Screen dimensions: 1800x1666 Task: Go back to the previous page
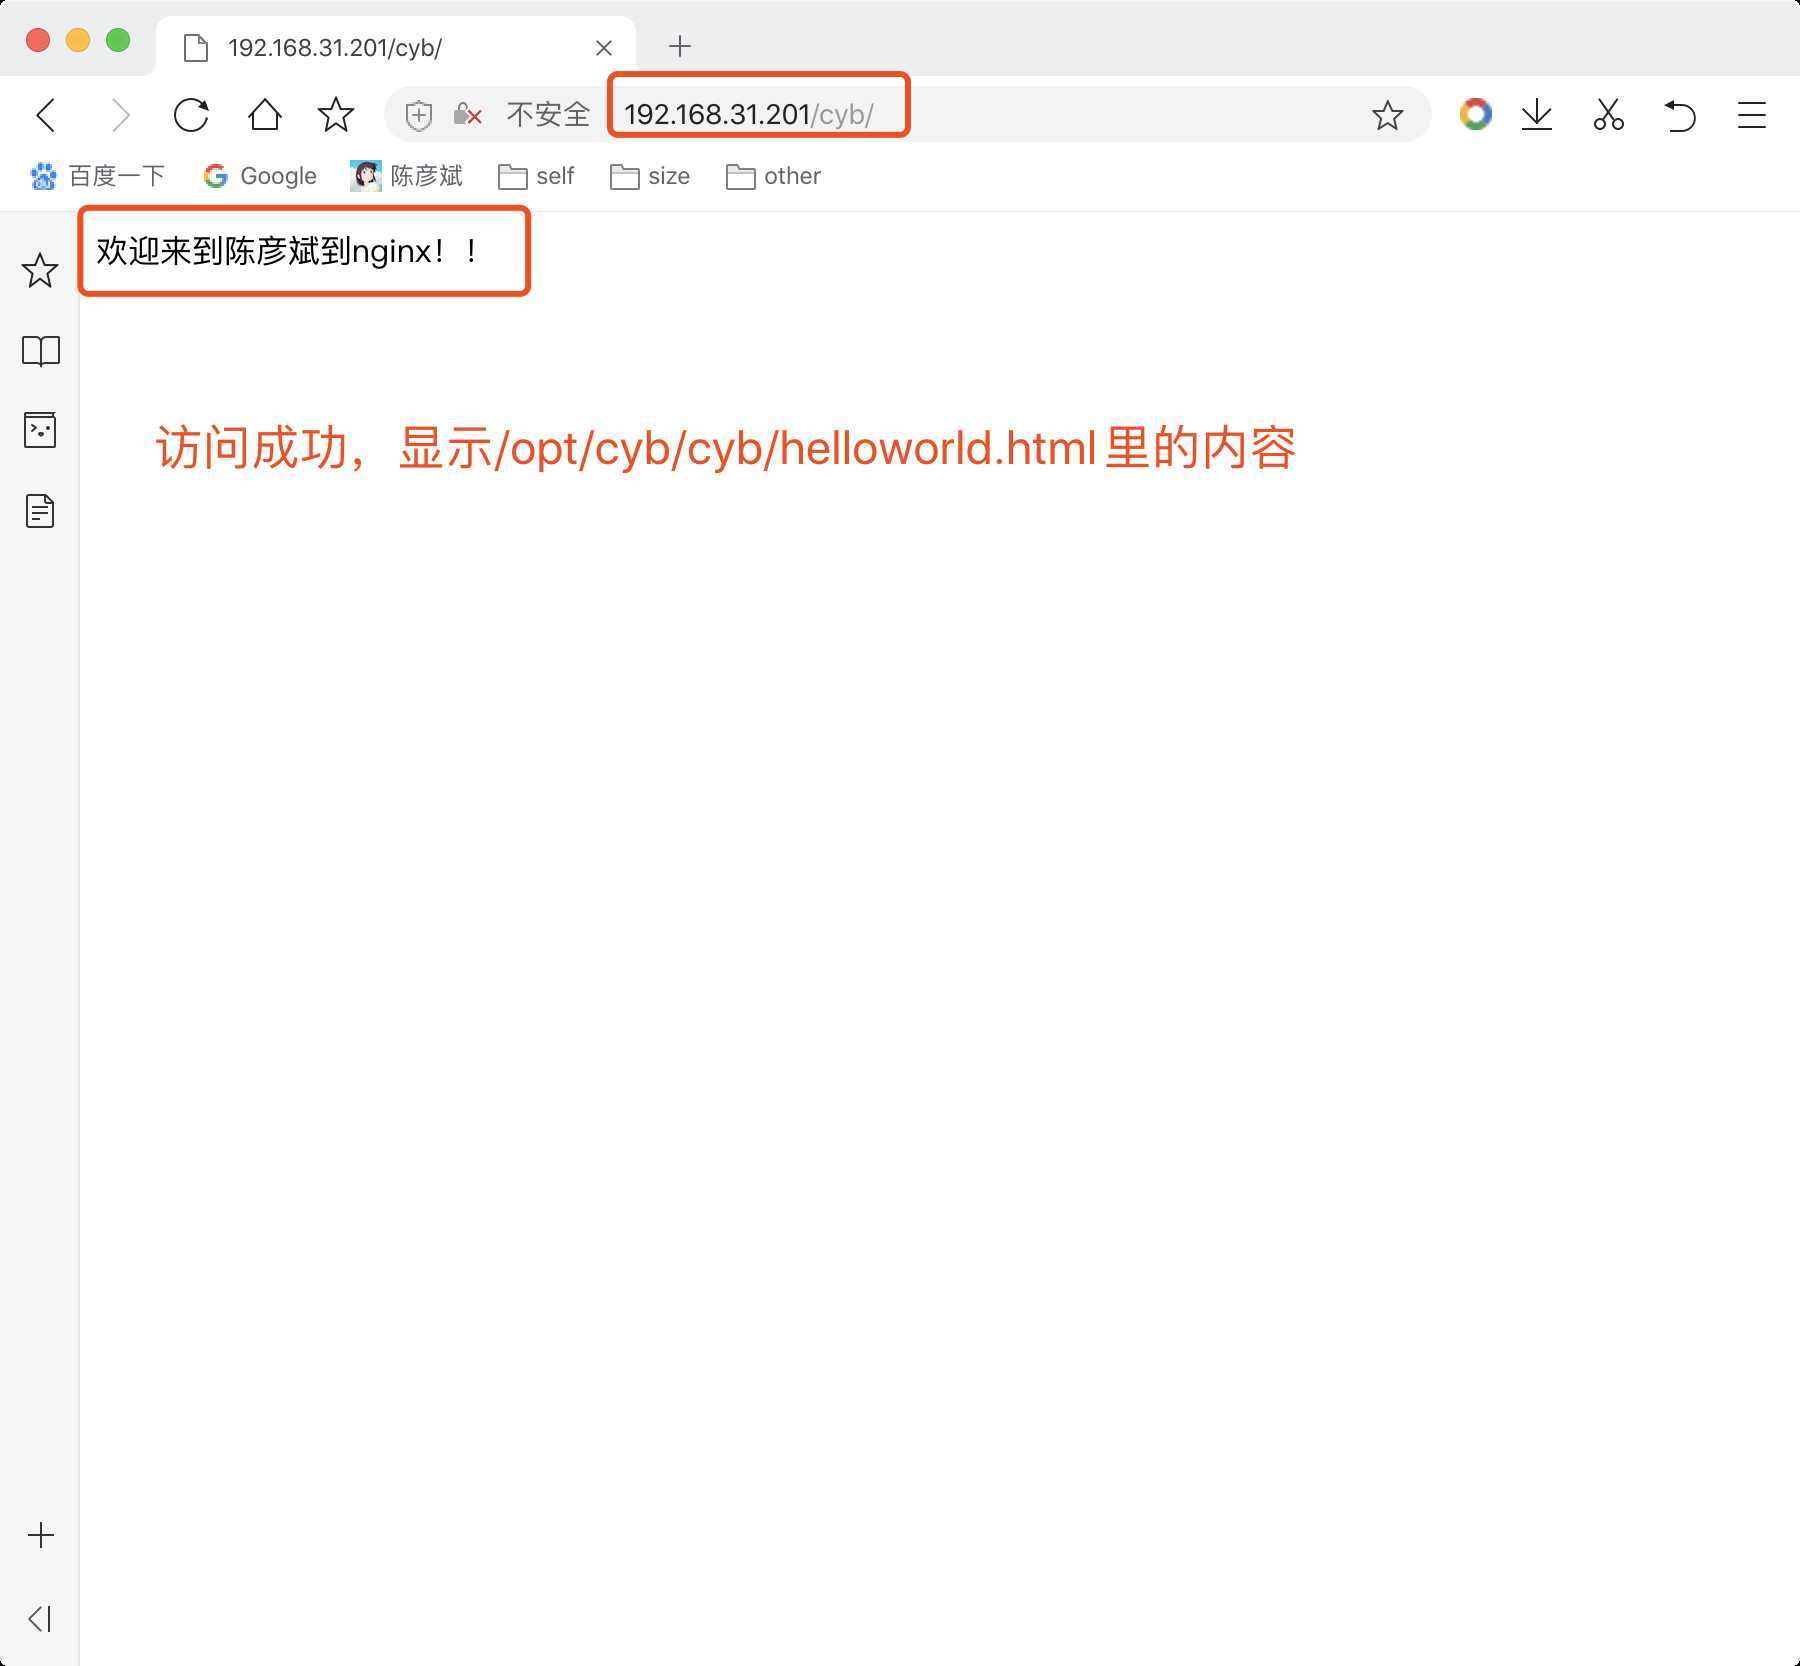point(46,115)
